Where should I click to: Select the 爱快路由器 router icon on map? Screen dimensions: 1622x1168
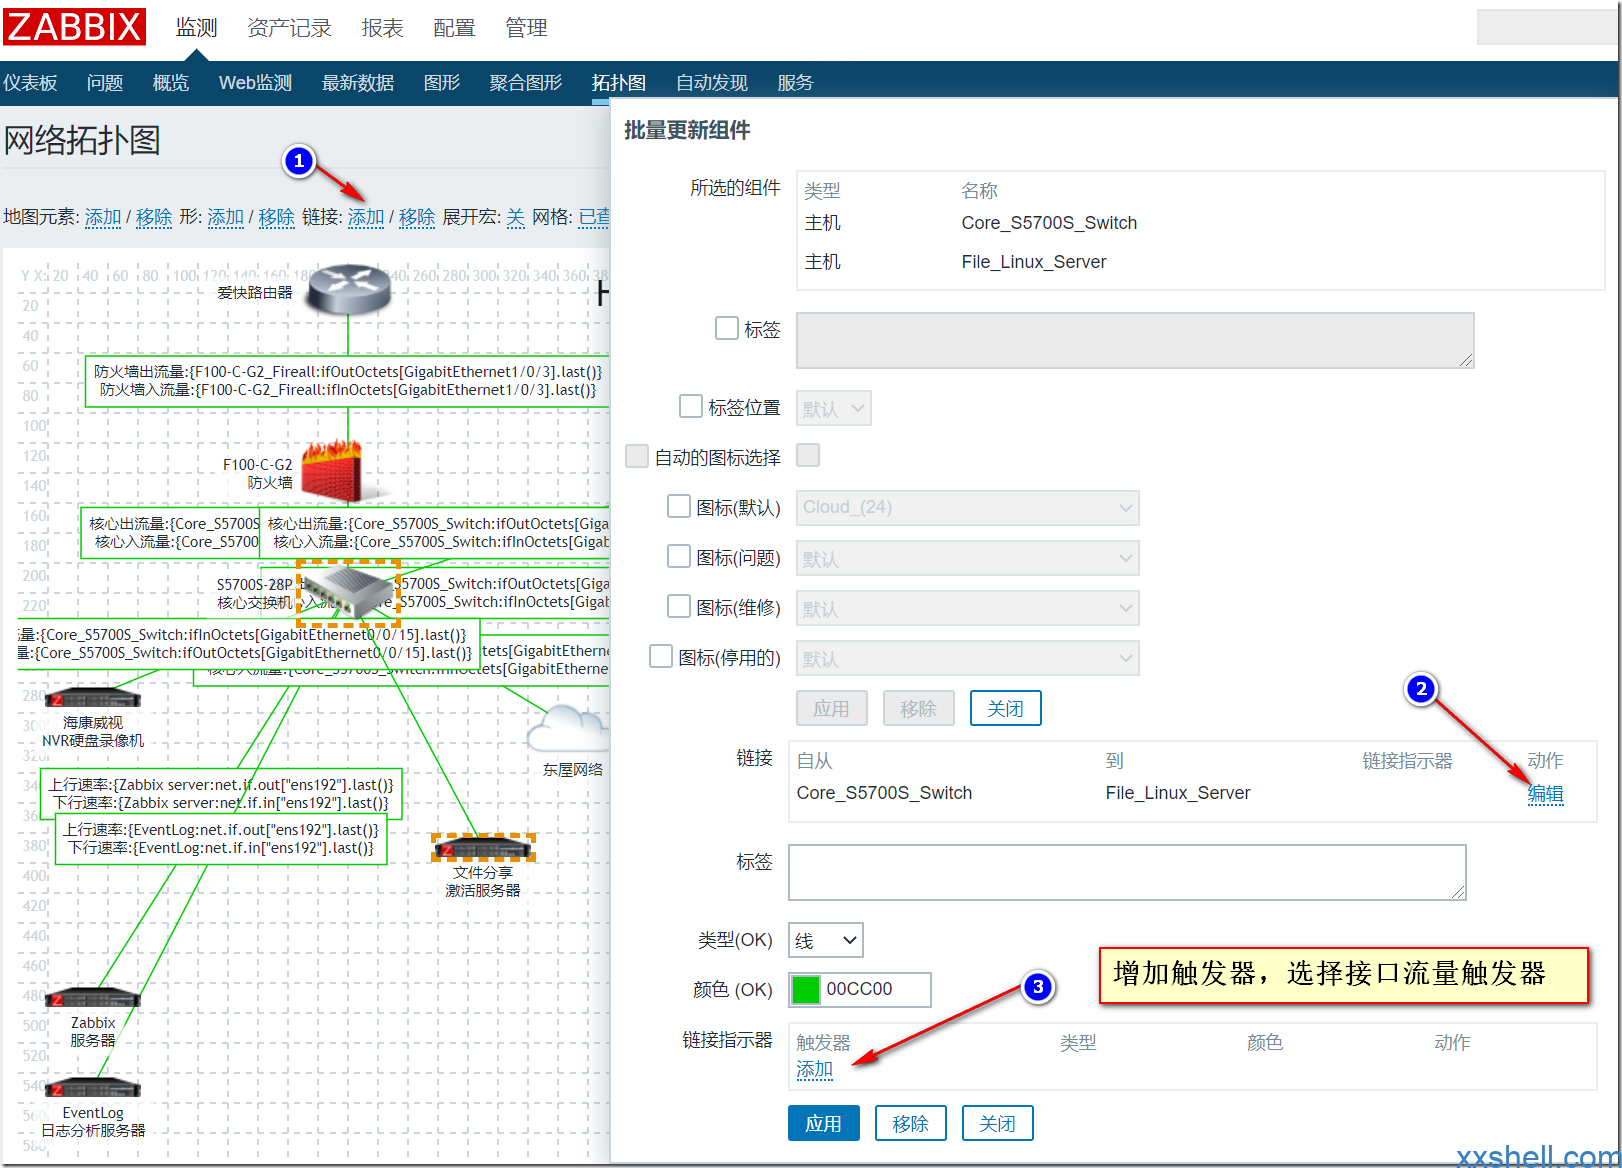pos(348,289)
